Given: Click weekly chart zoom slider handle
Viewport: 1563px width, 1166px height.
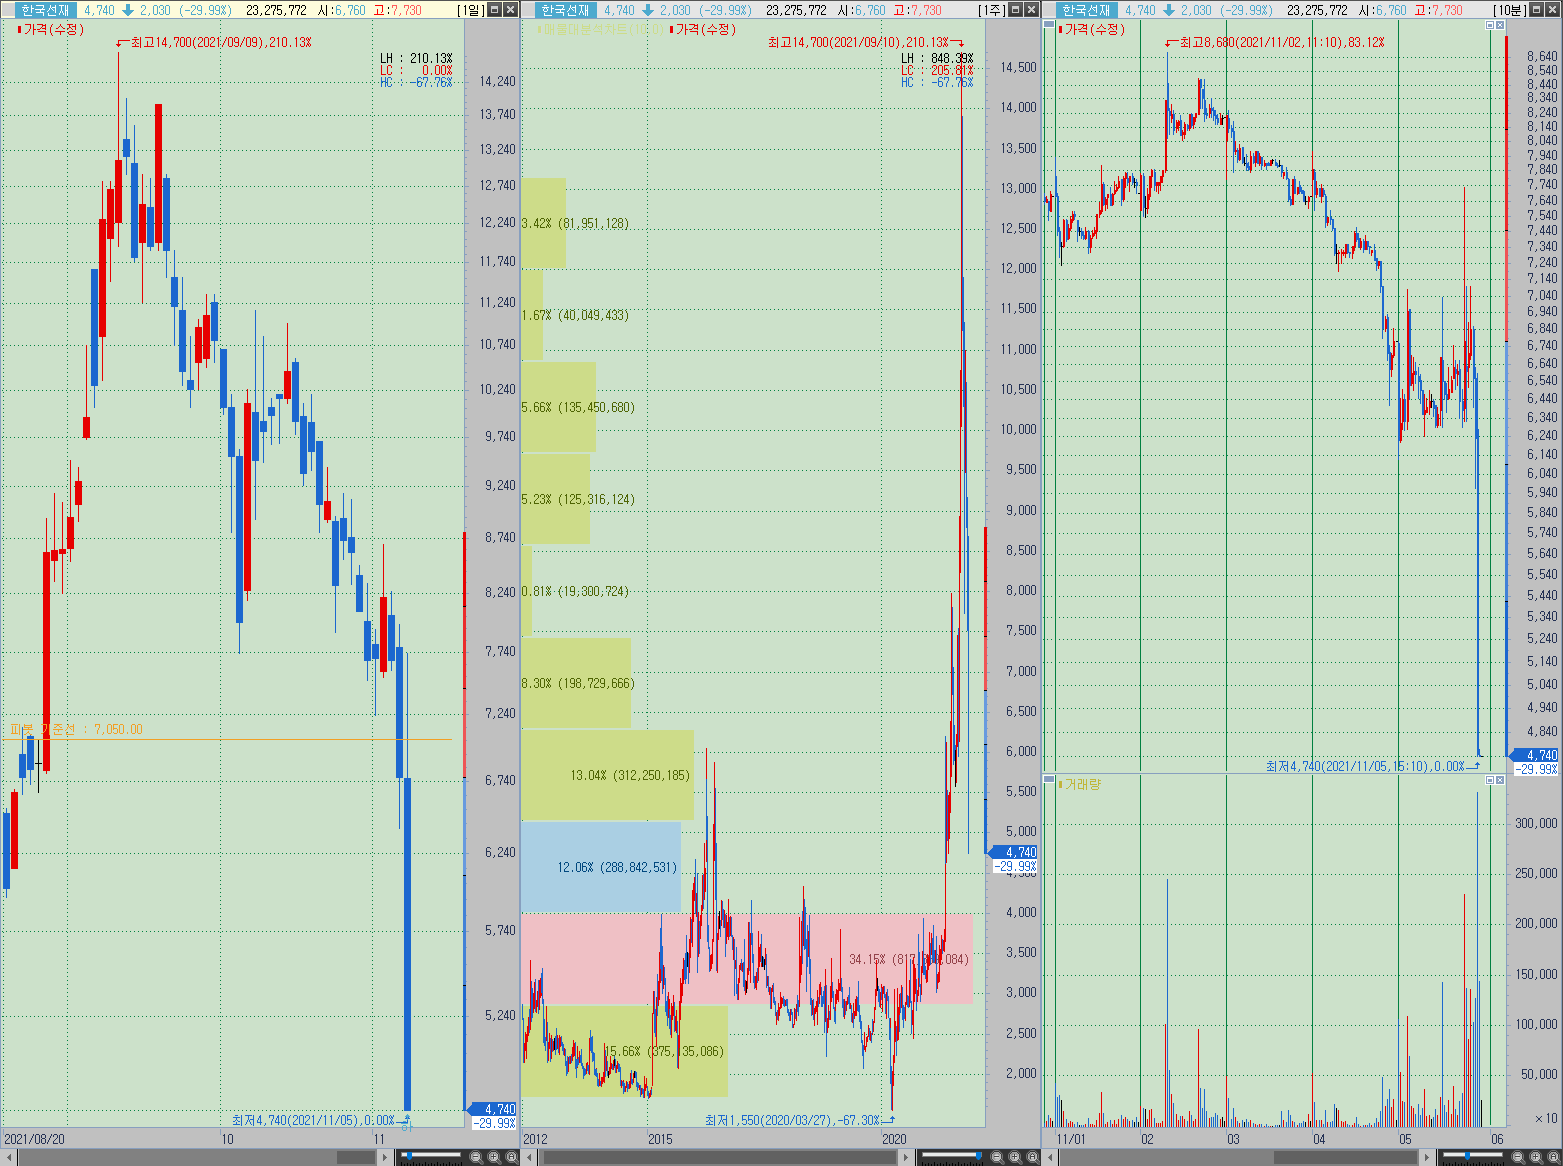Looking at the screenshot, I should click(x=979, y=1155).
